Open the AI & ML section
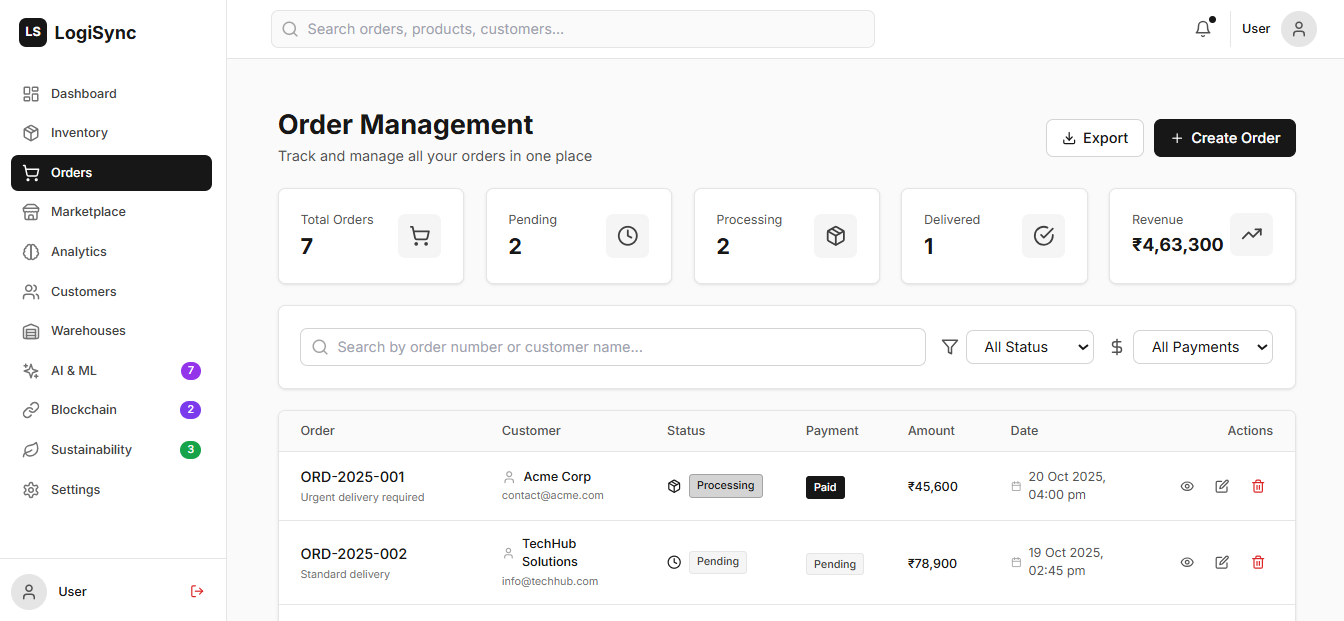 [x=74, y=371]
